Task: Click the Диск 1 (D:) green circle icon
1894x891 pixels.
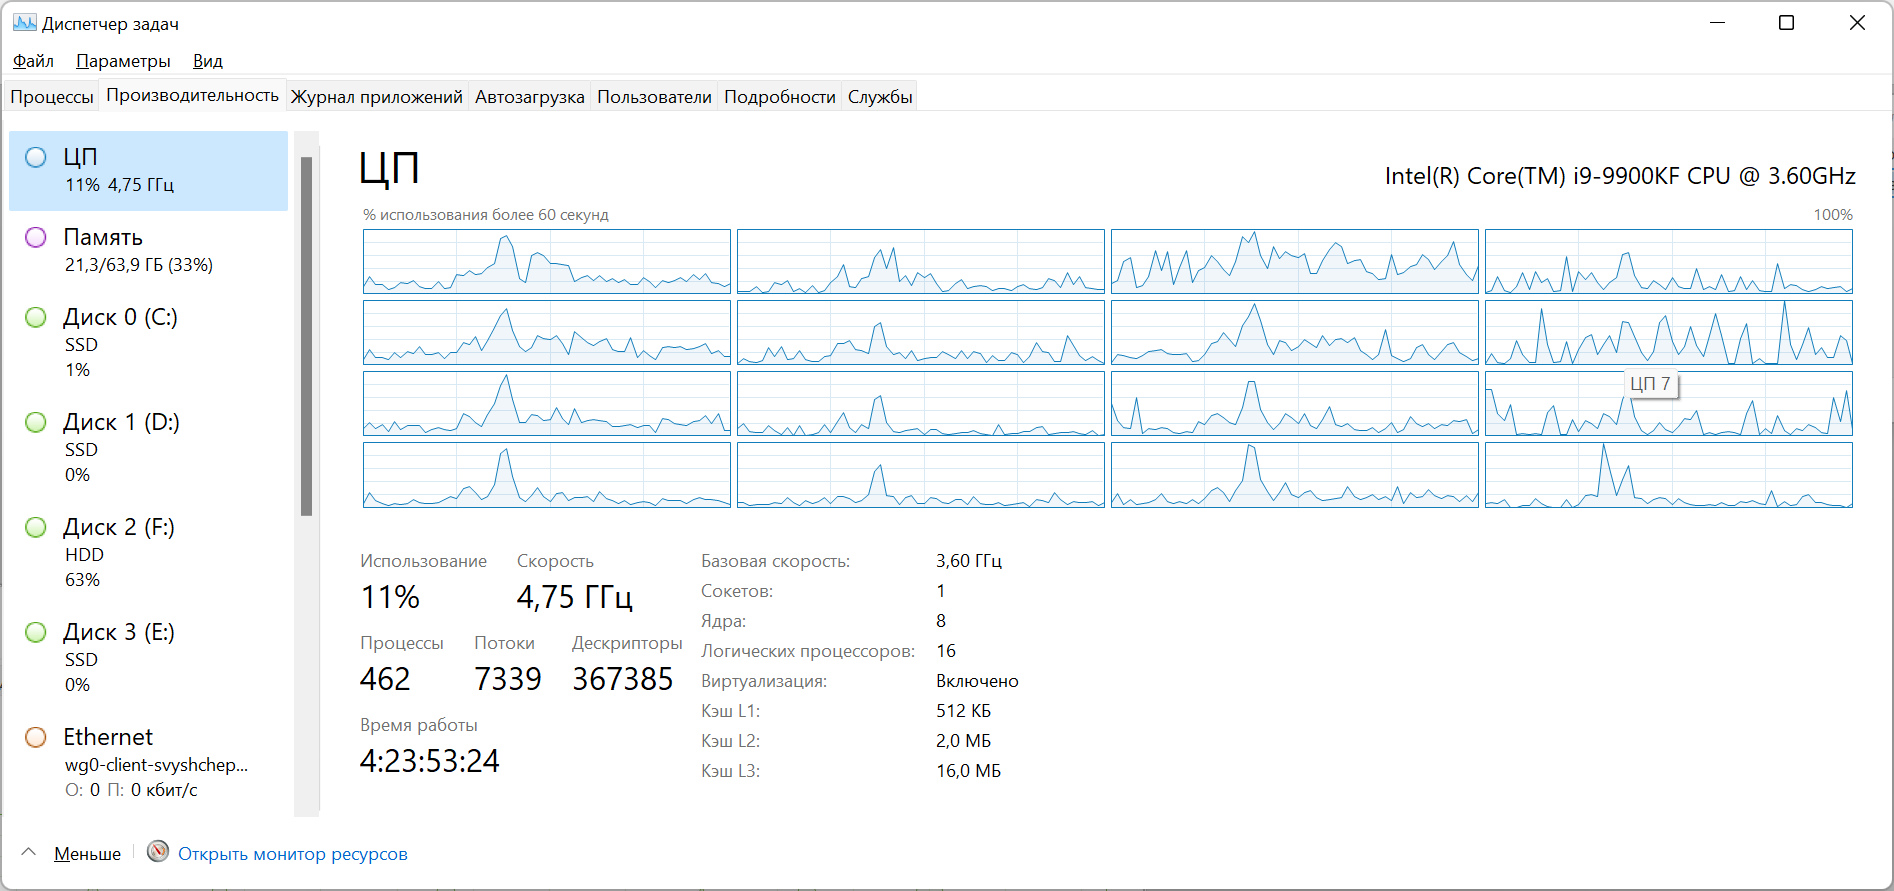Action: (36, 422)
